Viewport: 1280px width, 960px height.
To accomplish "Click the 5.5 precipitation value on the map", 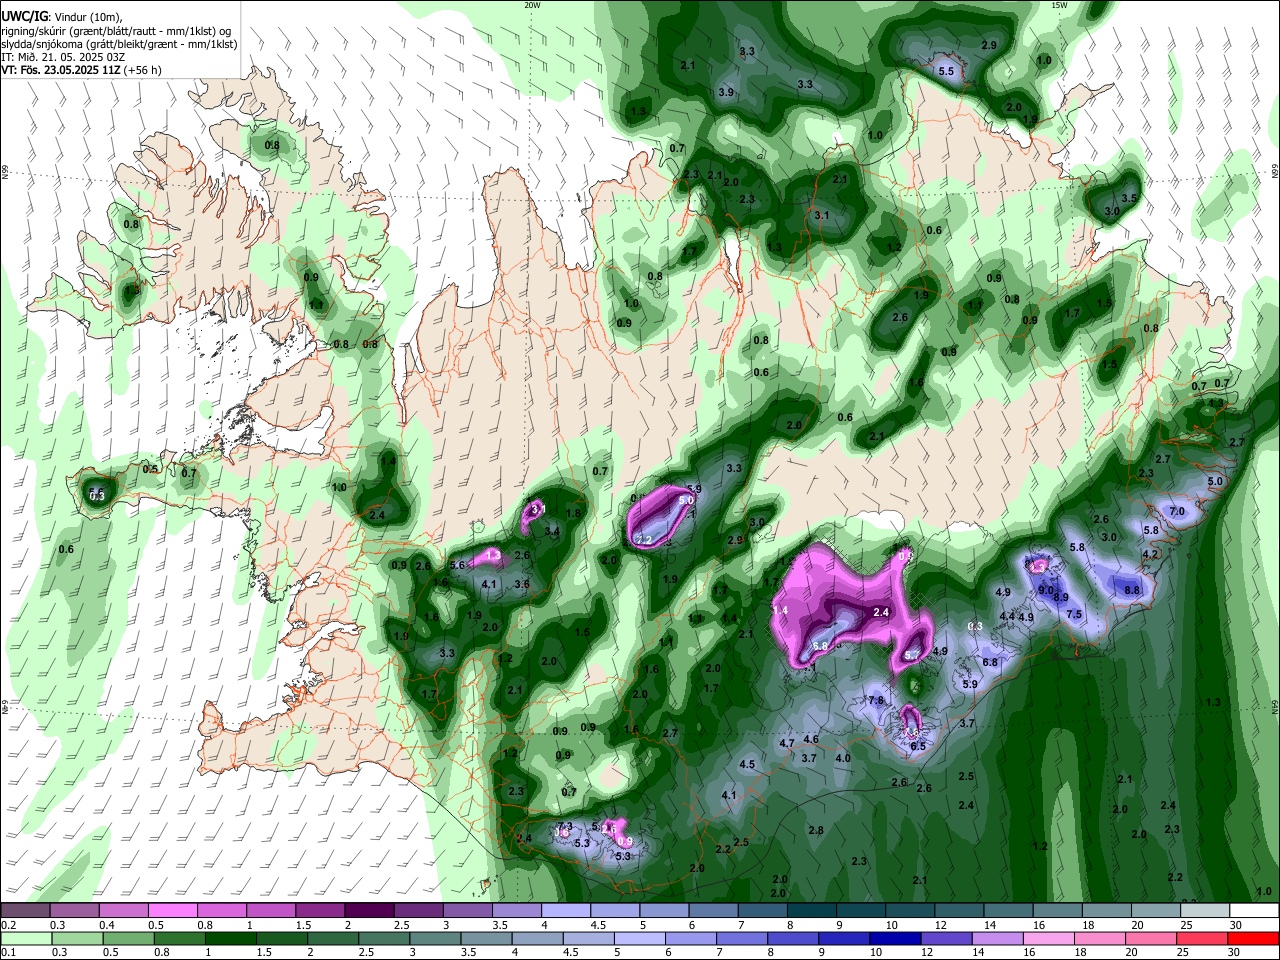I will [x=947, y=71].
